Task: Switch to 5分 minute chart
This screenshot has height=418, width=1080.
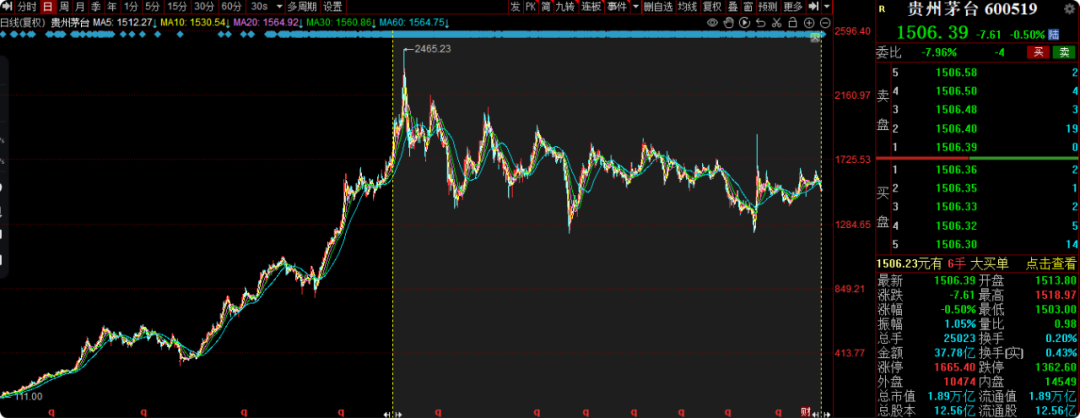Action: tap(152, 7)
